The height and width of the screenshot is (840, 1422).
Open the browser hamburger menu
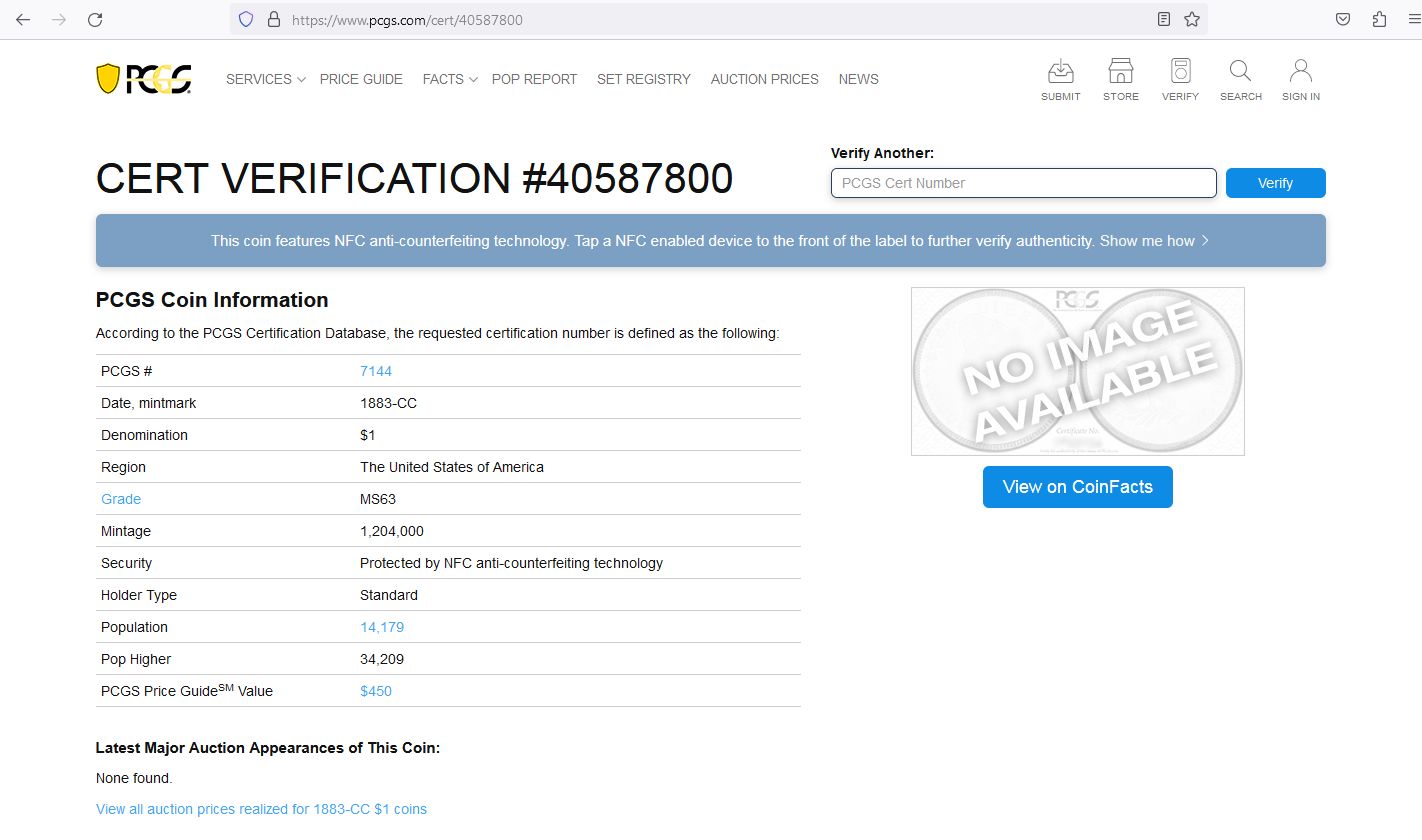[1413, 19]
